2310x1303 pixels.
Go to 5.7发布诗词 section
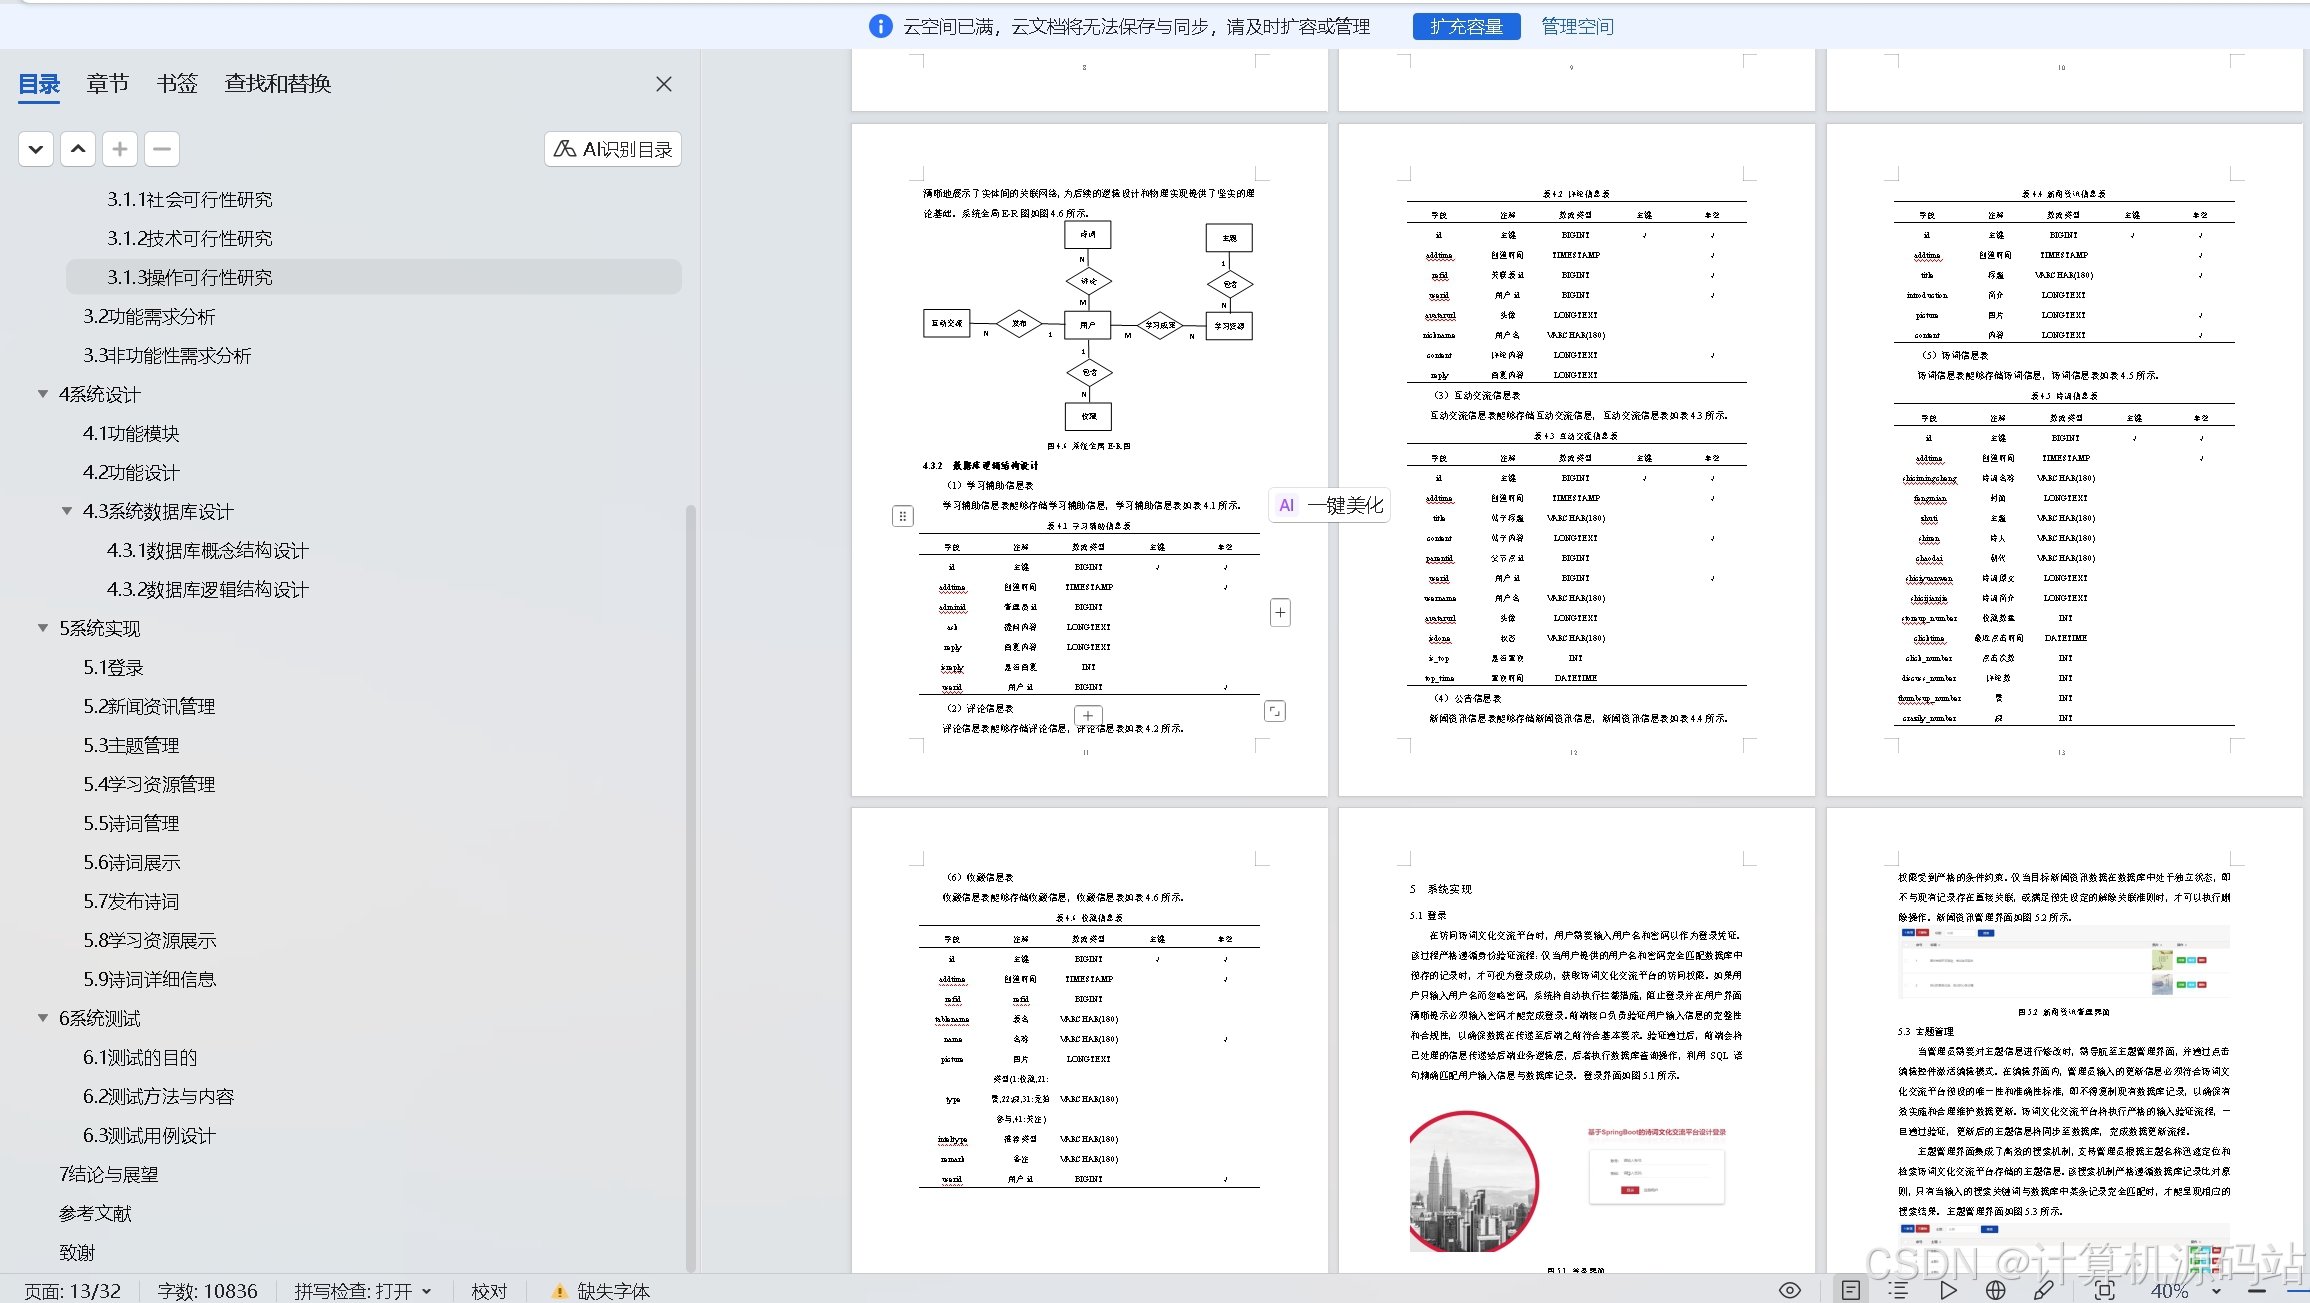pos(131,902)
